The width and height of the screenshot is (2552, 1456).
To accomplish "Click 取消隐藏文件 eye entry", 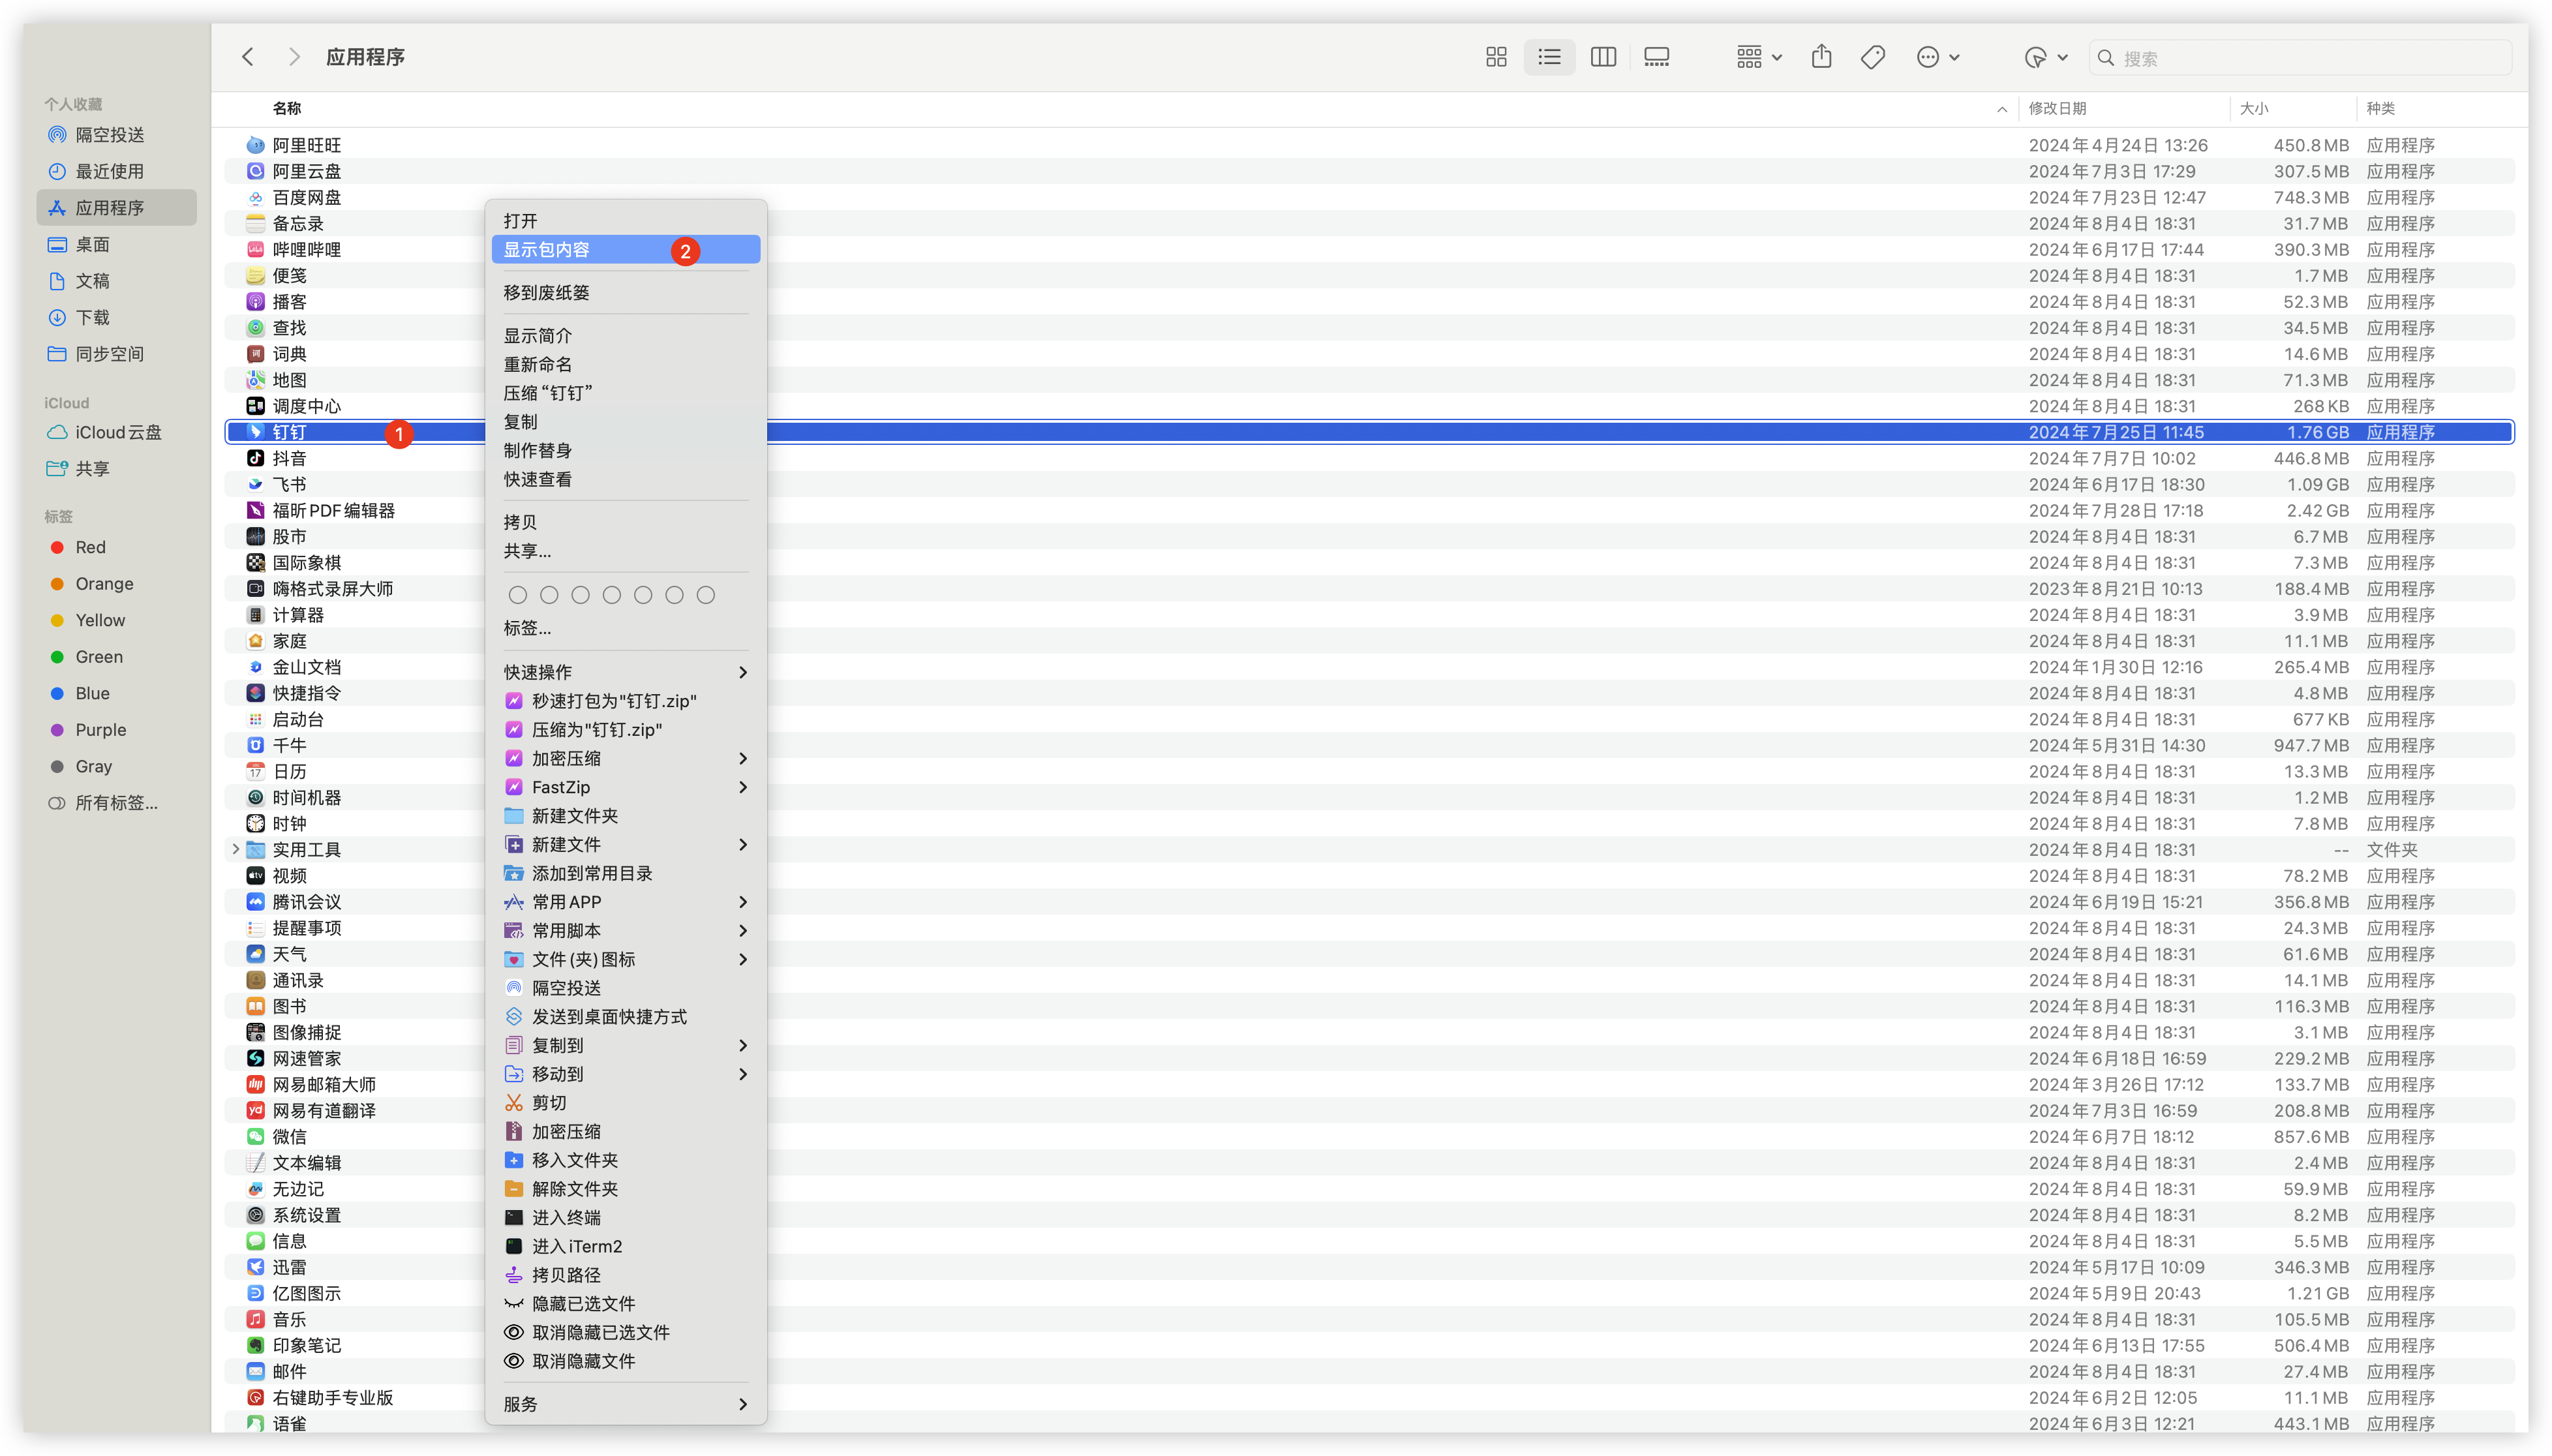I will coord(582,1361).
